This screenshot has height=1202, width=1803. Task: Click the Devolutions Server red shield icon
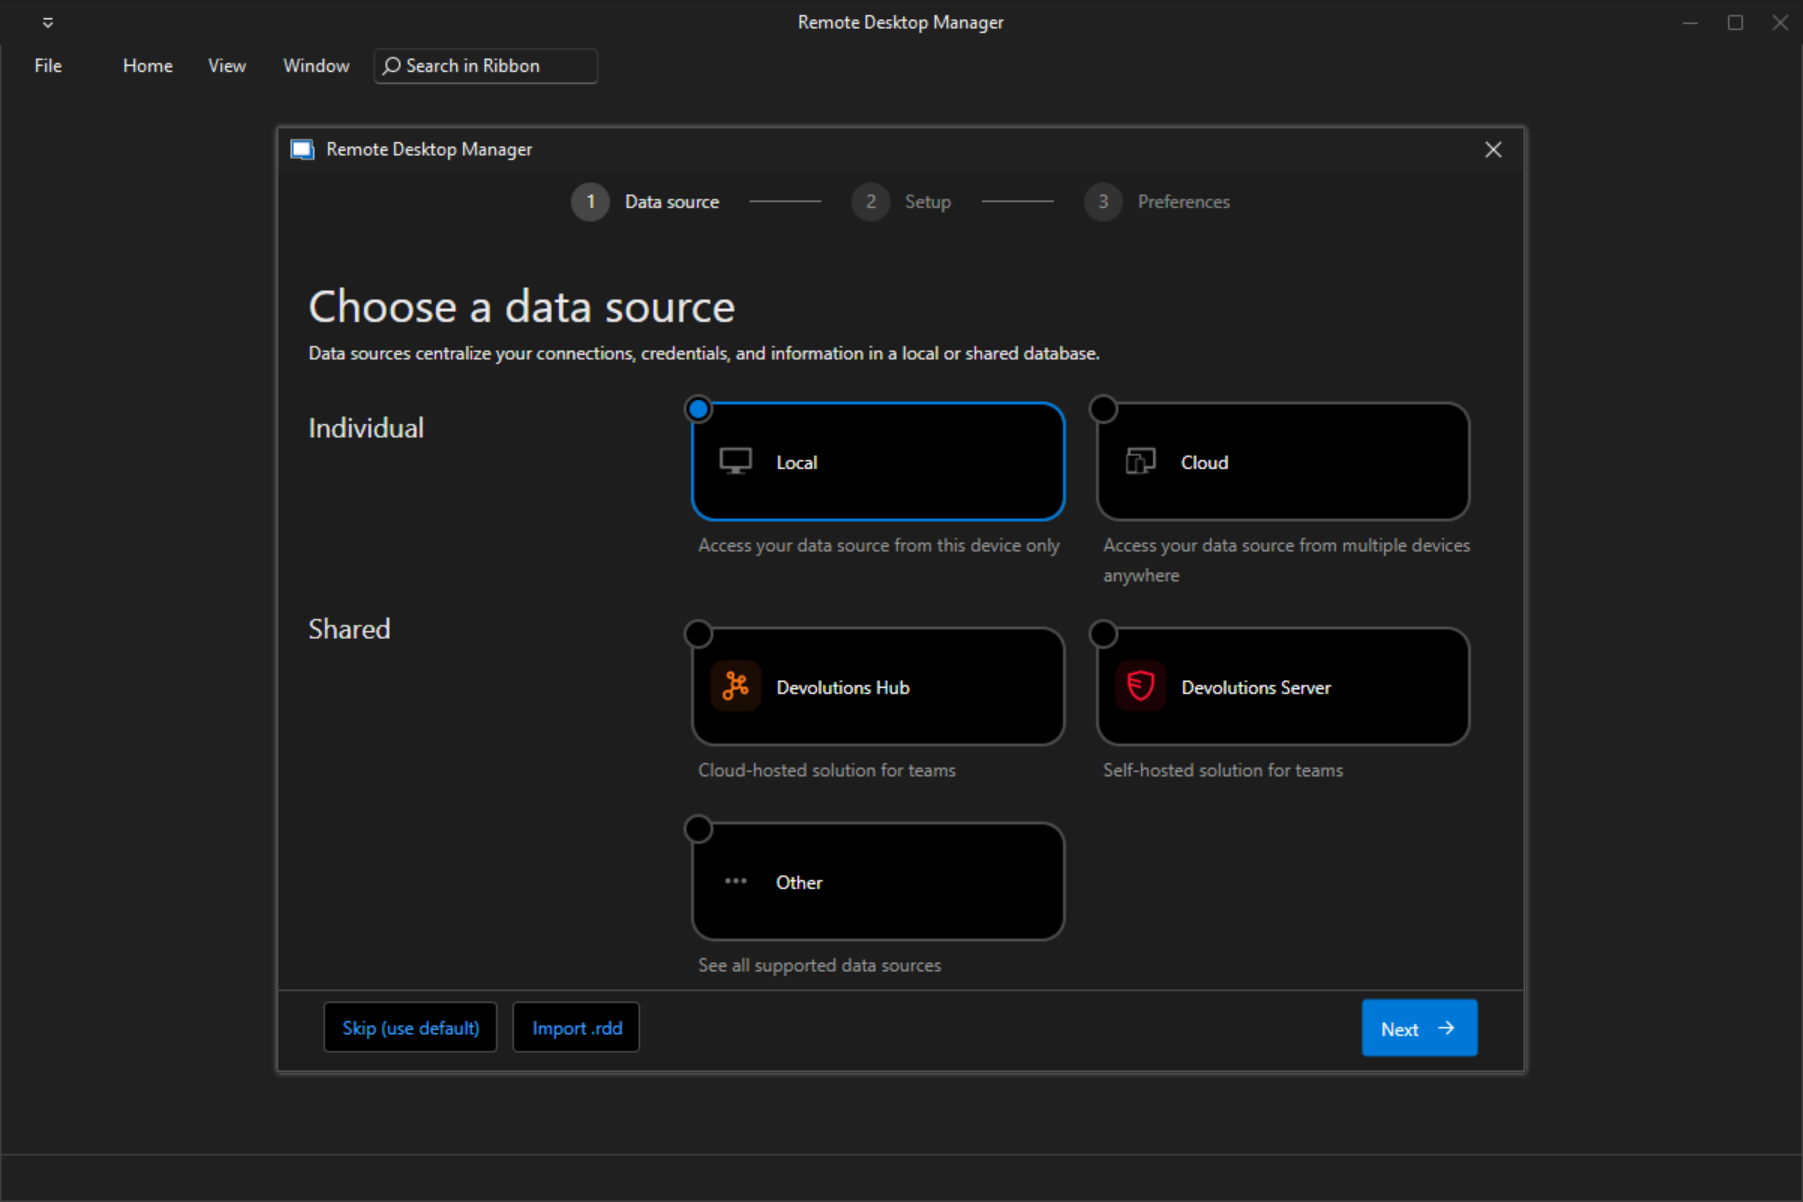[1141, 686]
